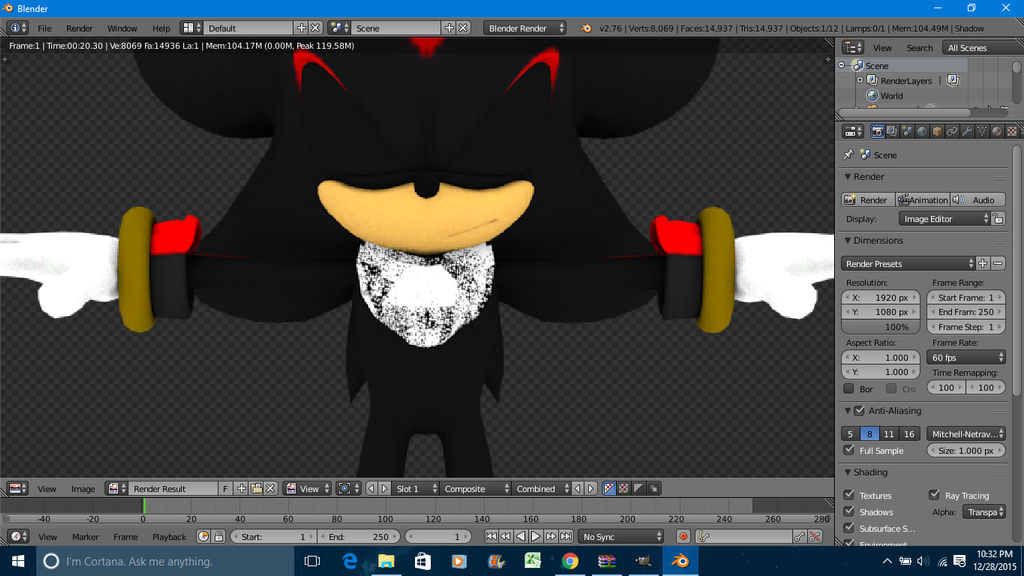Play animation forward in timeline

click(x=536, y=537)
